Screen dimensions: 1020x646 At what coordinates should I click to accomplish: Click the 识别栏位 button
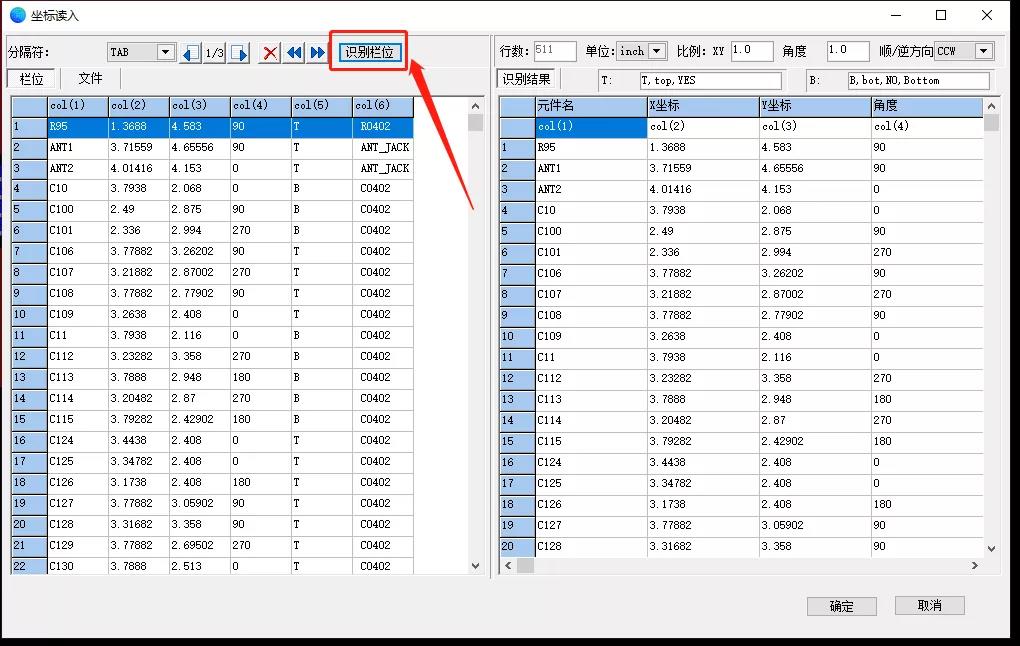pyautogui.click(x=369, y=52)
